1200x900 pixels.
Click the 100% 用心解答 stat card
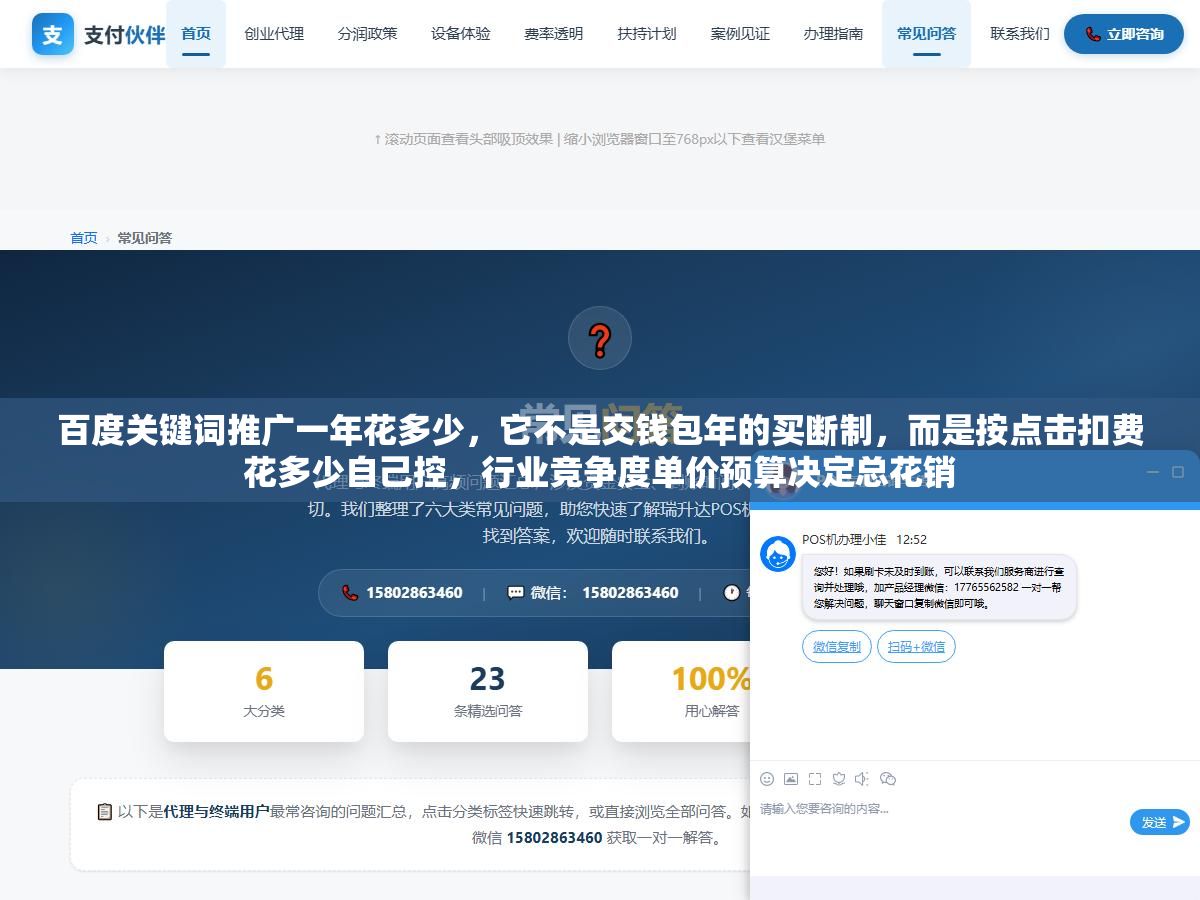click(x=682, y=691)
